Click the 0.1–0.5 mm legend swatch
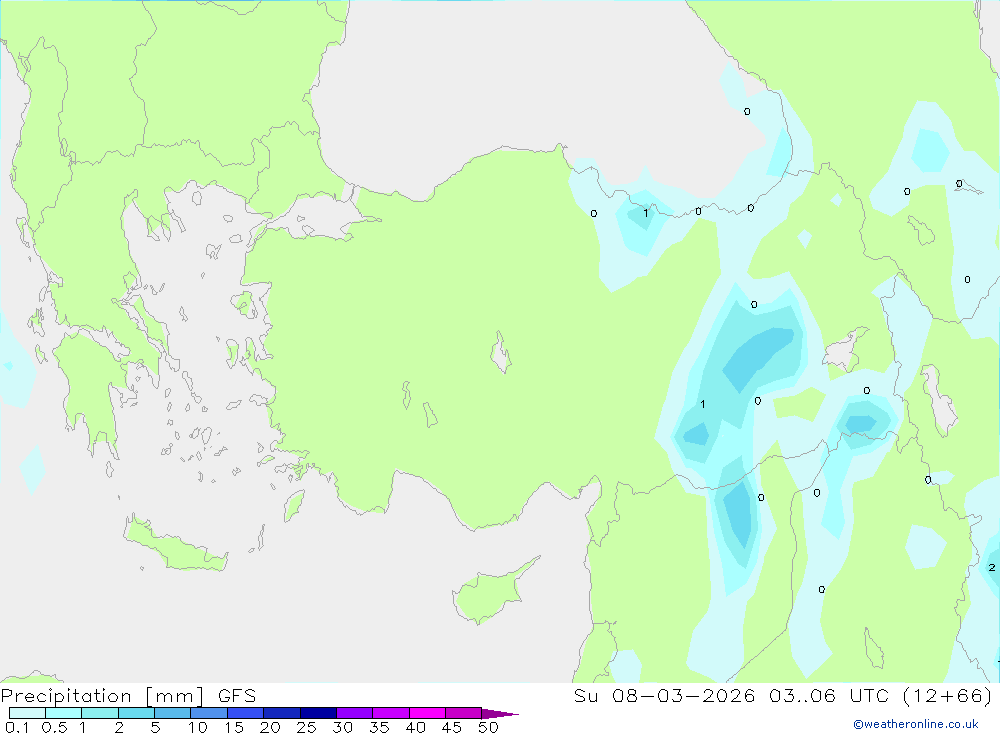Screen dimensions: 1000x733 coord(27,713)
